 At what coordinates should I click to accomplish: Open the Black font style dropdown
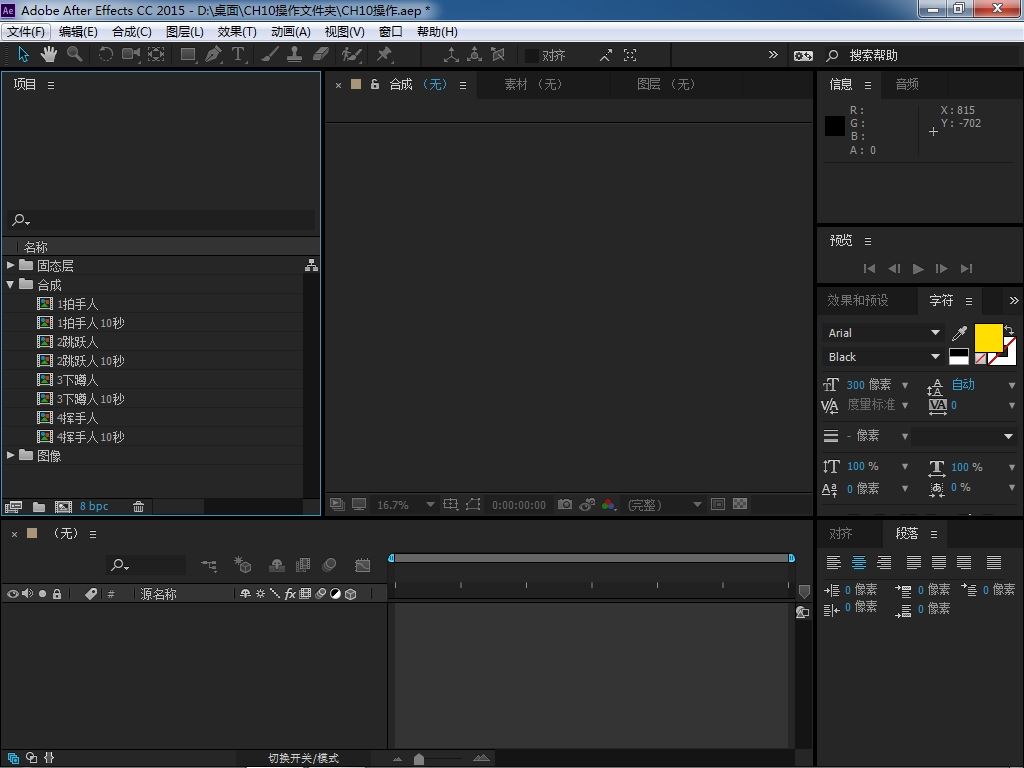(x=882, y=357)
